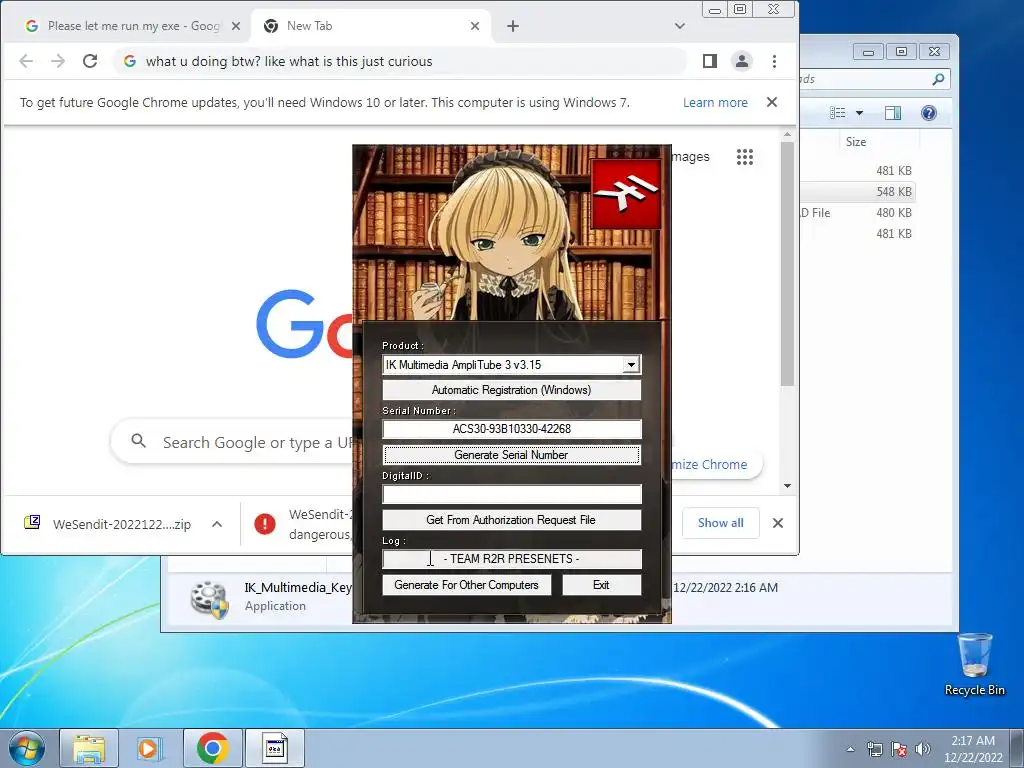The width and height of the screenshot is (1024, 768).
Task: Open the Explorer help icon
Action: [929, 113]
